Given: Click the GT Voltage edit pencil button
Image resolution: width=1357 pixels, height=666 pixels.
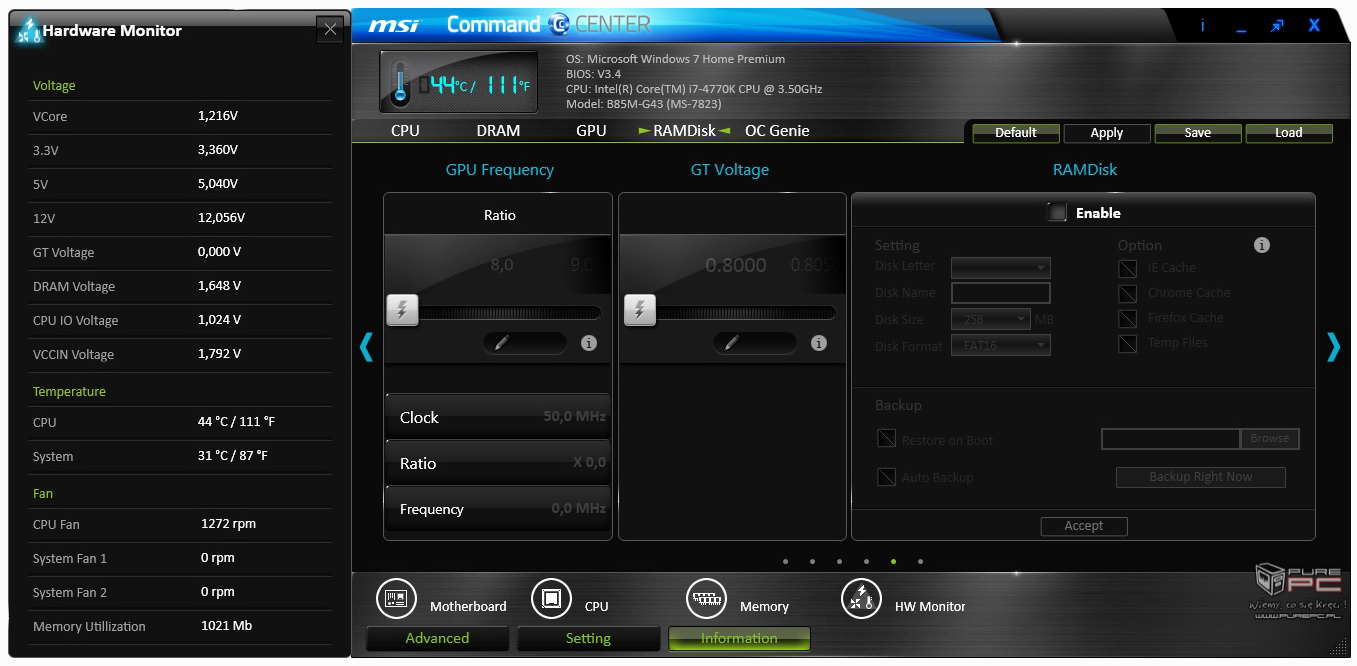Looking at the screenshot, I should coord(755,343).
